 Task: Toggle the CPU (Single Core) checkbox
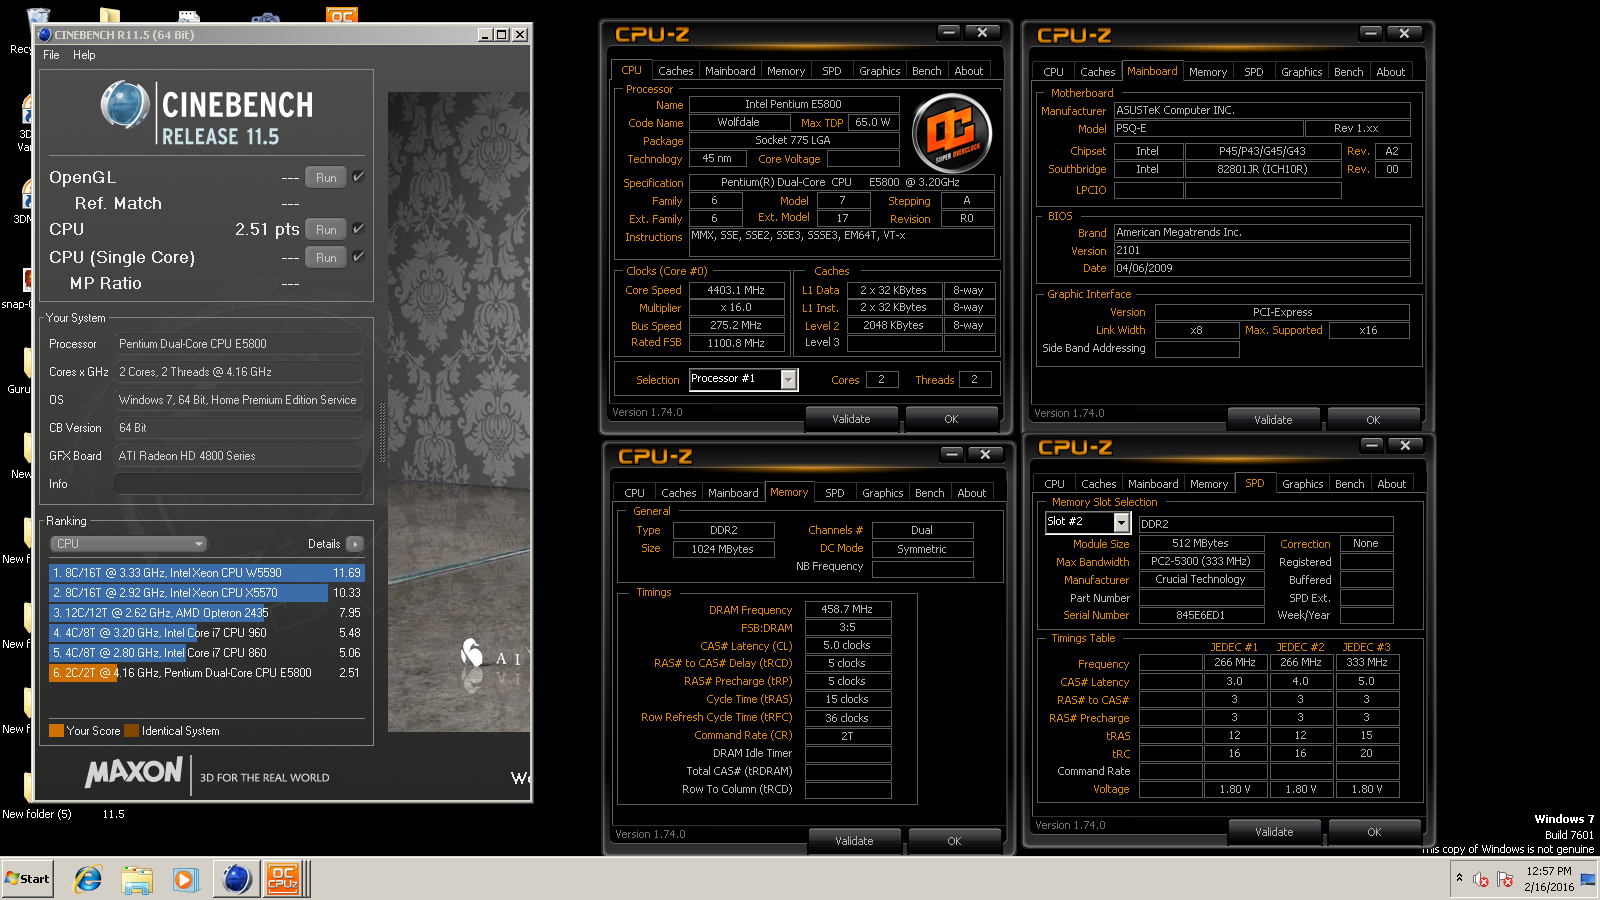358,256
